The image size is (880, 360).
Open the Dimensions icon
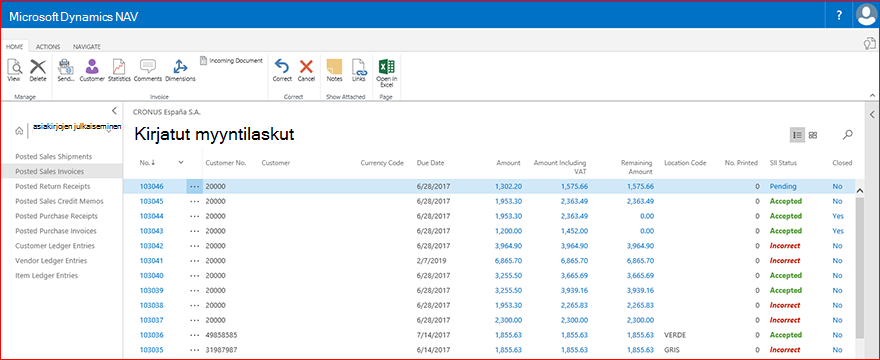point(180,71)
